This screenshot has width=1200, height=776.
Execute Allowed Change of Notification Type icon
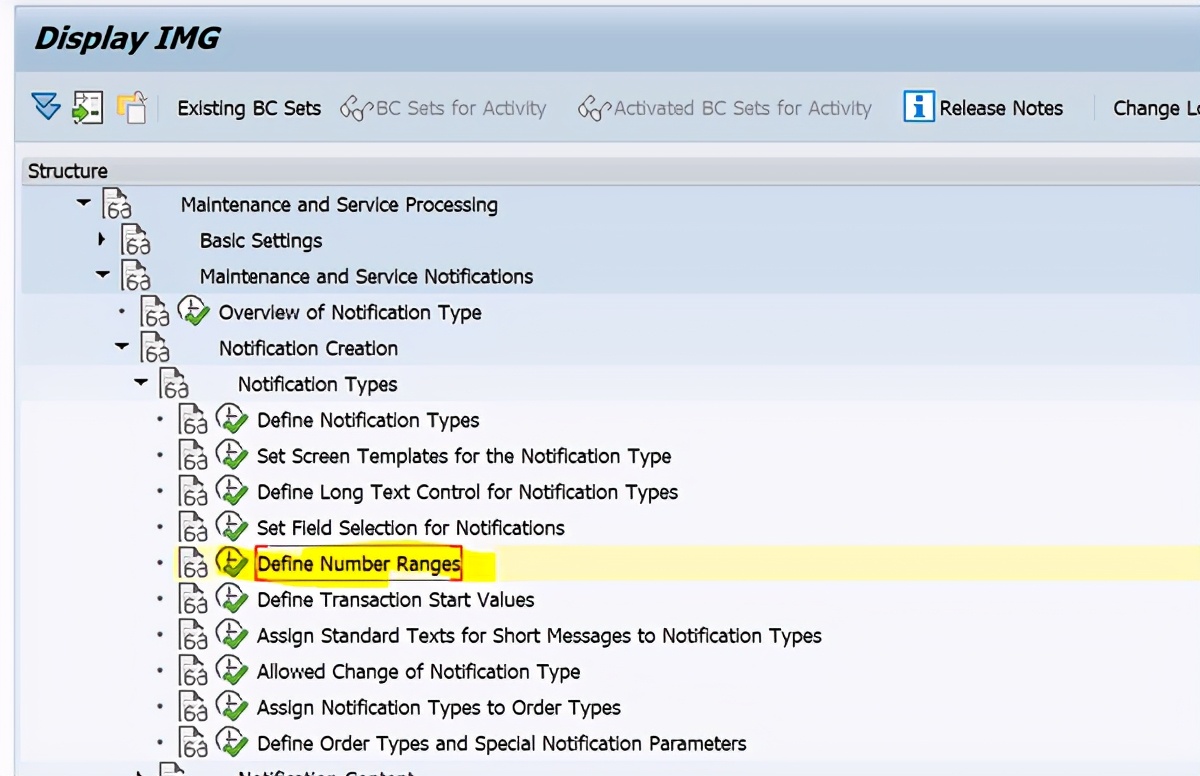pyautogui.click(x=231, y=671)
